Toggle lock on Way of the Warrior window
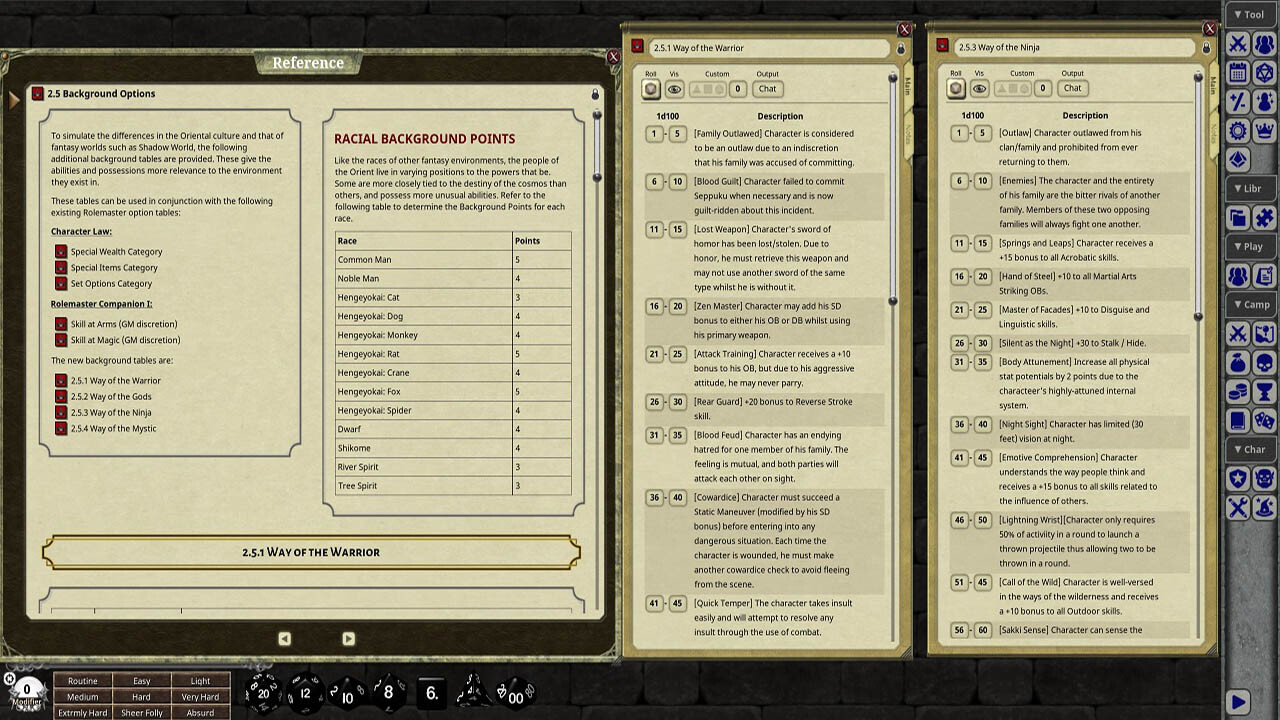This screenshot has height=720, width=1280. tap(901, 48)
